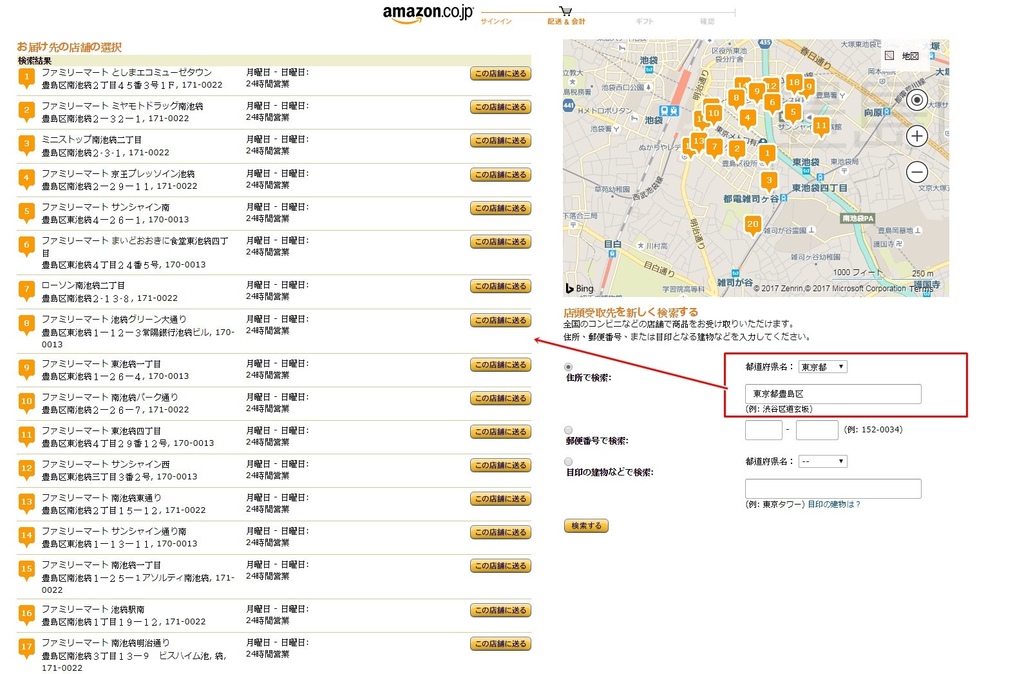1024x674 pixels.
Task: Click store name ファミリーマート まいどおおきに食堂東池袋四丁目
Action: tap(135, 246)
